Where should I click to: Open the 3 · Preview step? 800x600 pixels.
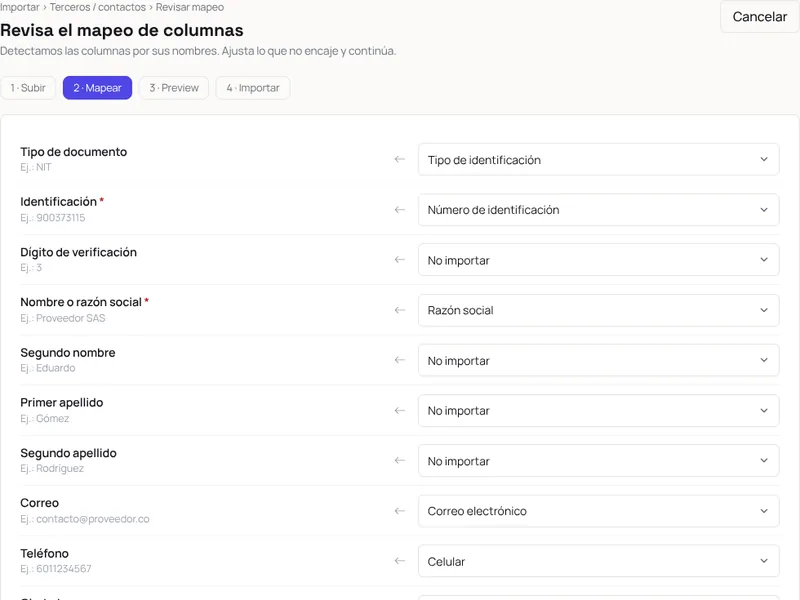pyautogui.click(x=174, y=88)
